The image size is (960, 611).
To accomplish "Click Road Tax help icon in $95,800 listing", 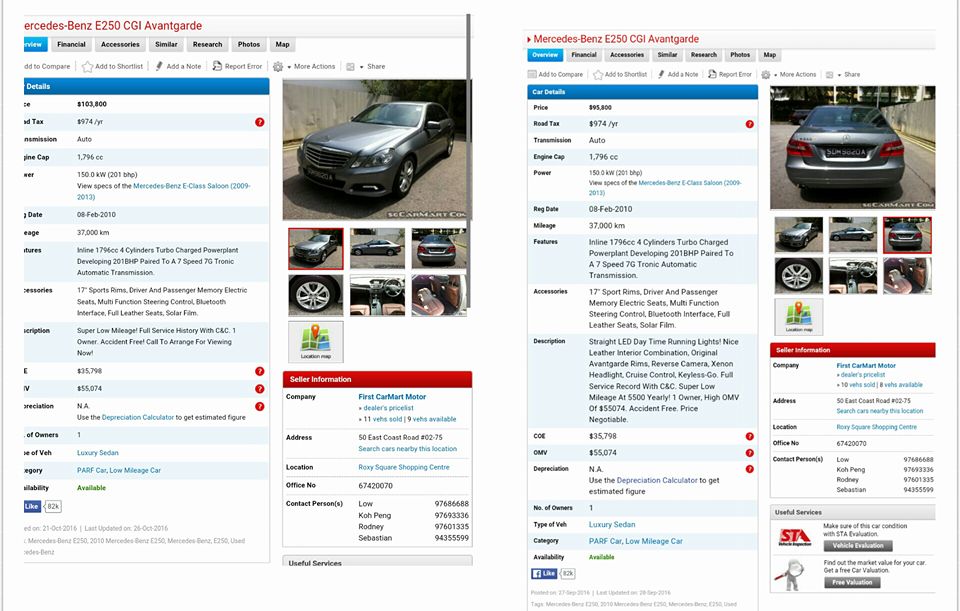I will coord(749,124).
